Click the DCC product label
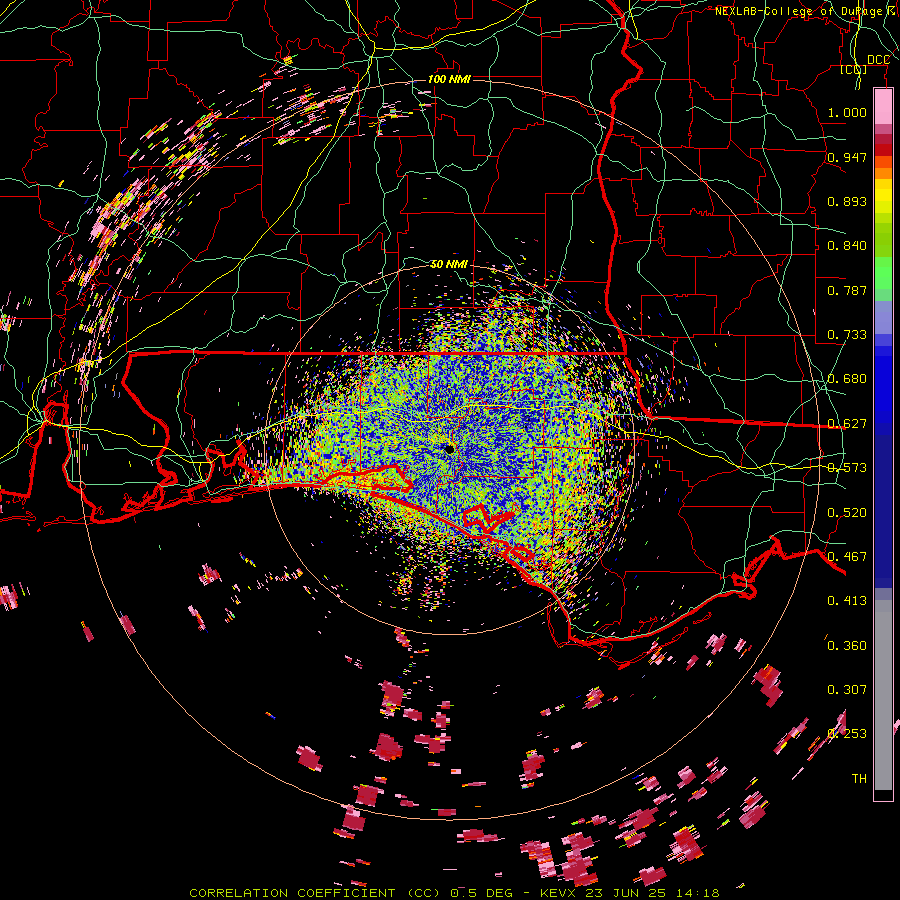 [878, 60]
